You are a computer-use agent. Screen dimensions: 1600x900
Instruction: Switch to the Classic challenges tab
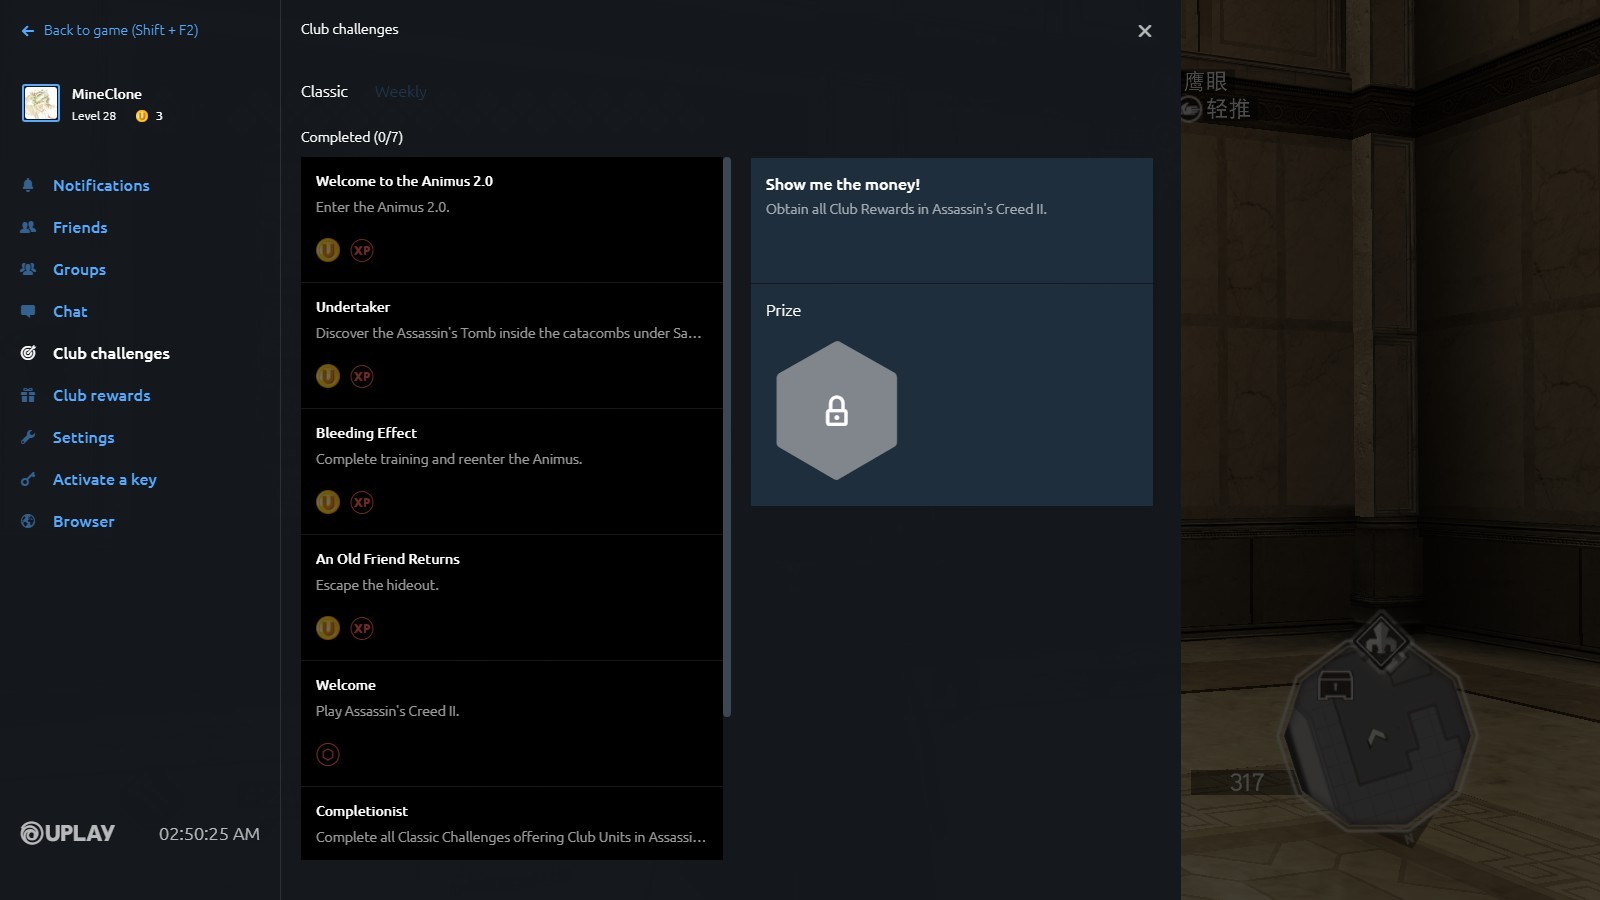[x=324, y=91]
